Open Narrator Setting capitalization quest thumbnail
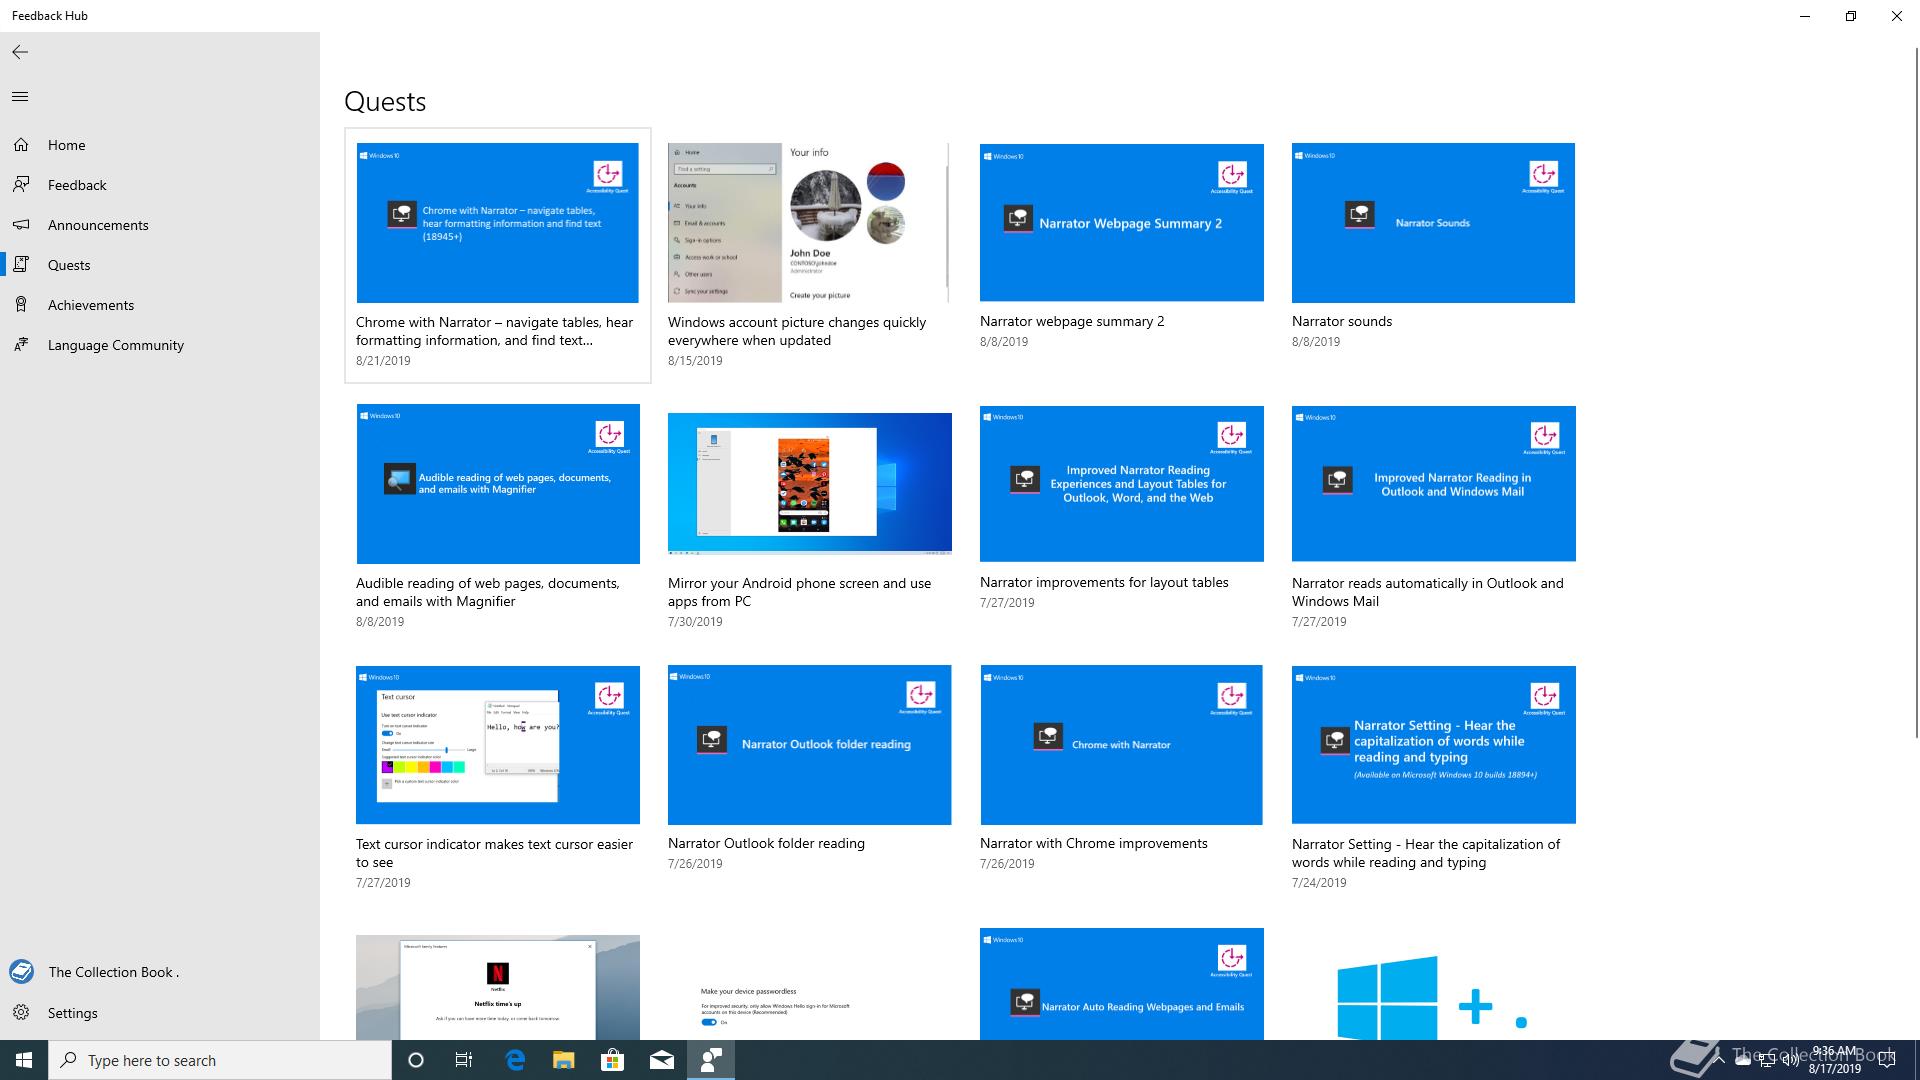The height and width of the screenshot is (1080, 1920). [x=1434, y=745]
